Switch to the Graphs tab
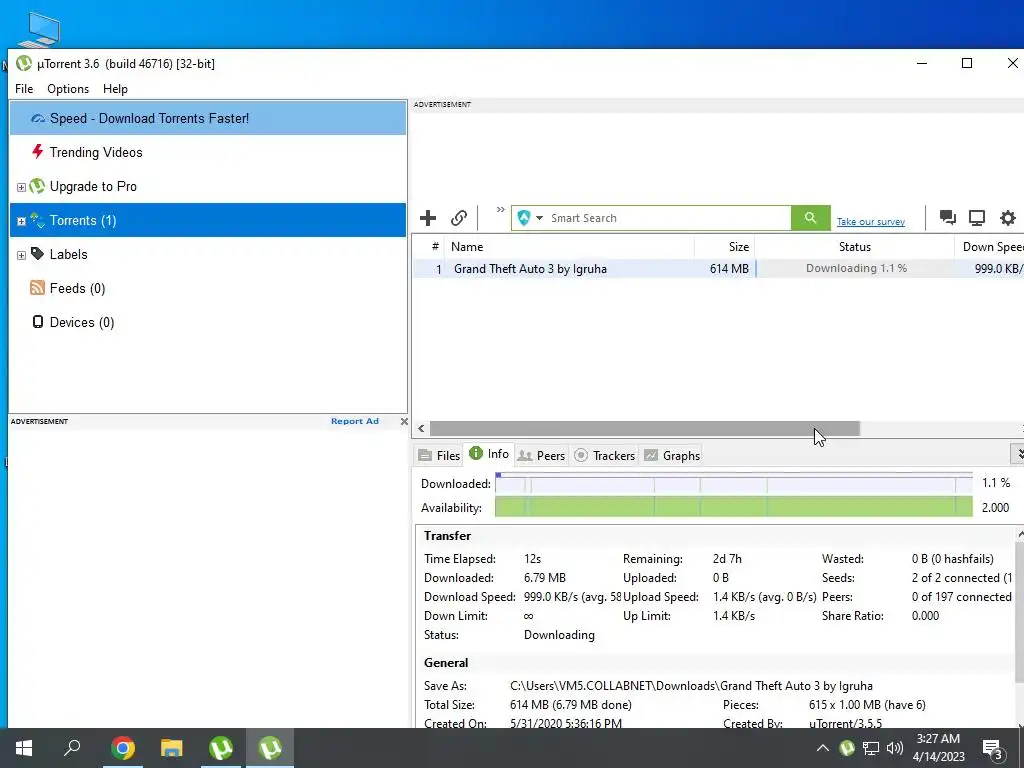 672,455
